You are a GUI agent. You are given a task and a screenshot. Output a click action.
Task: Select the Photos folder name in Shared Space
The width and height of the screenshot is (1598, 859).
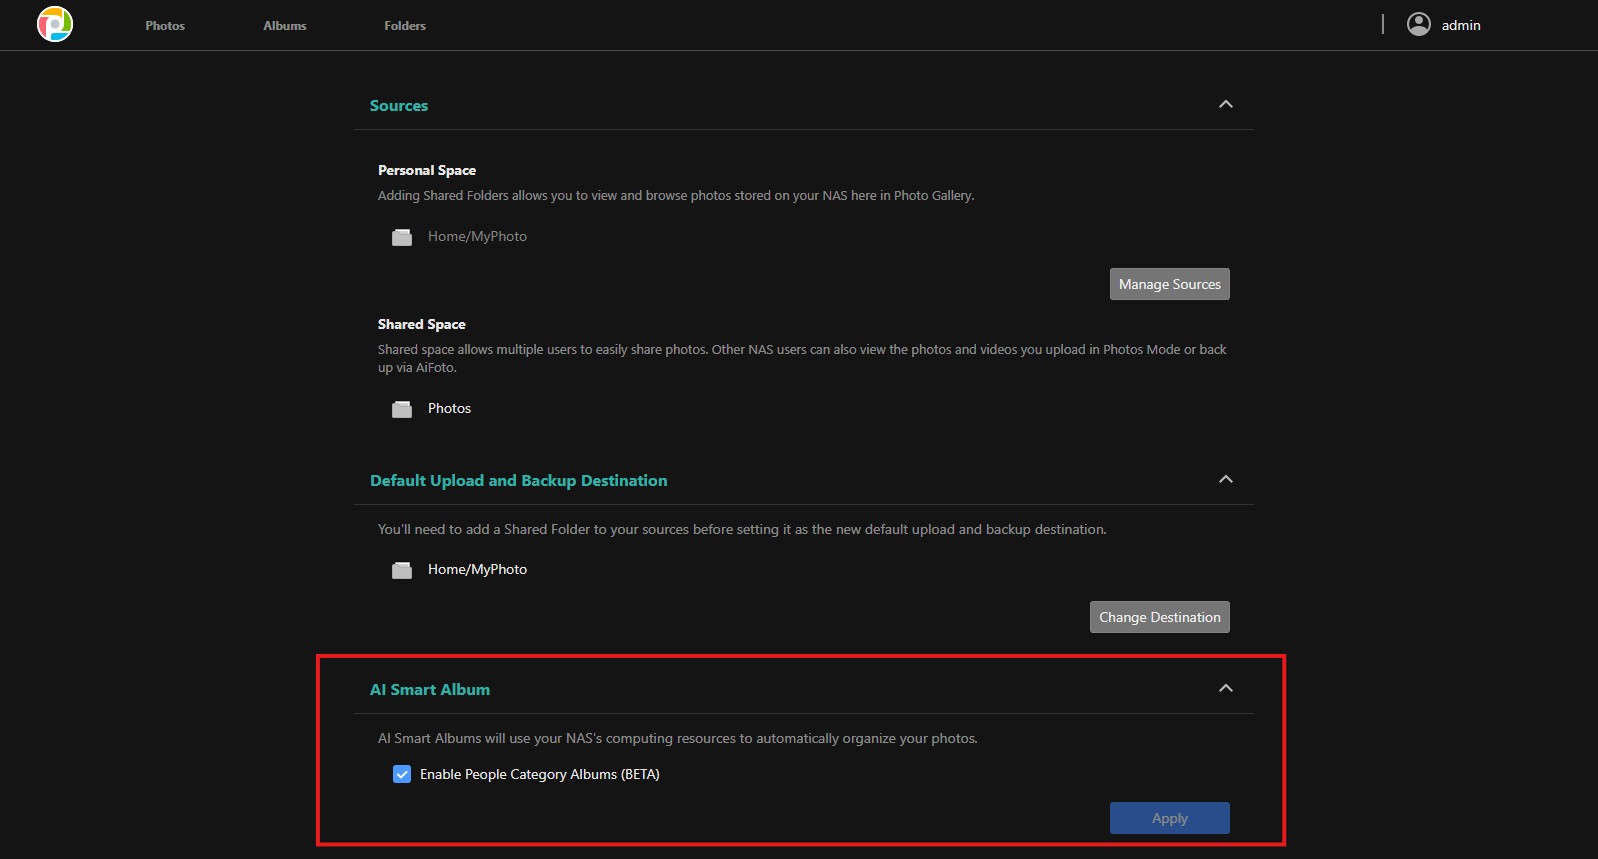(449, 409)
